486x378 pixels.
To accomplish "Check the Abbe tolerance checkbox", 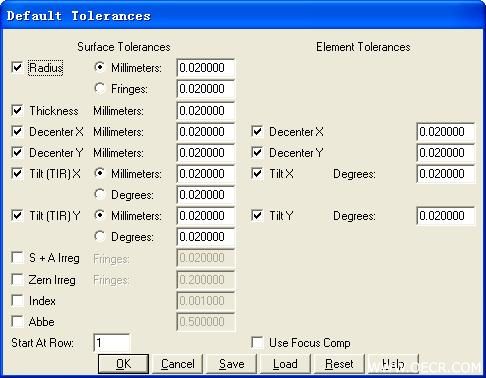I will (17, 321).
